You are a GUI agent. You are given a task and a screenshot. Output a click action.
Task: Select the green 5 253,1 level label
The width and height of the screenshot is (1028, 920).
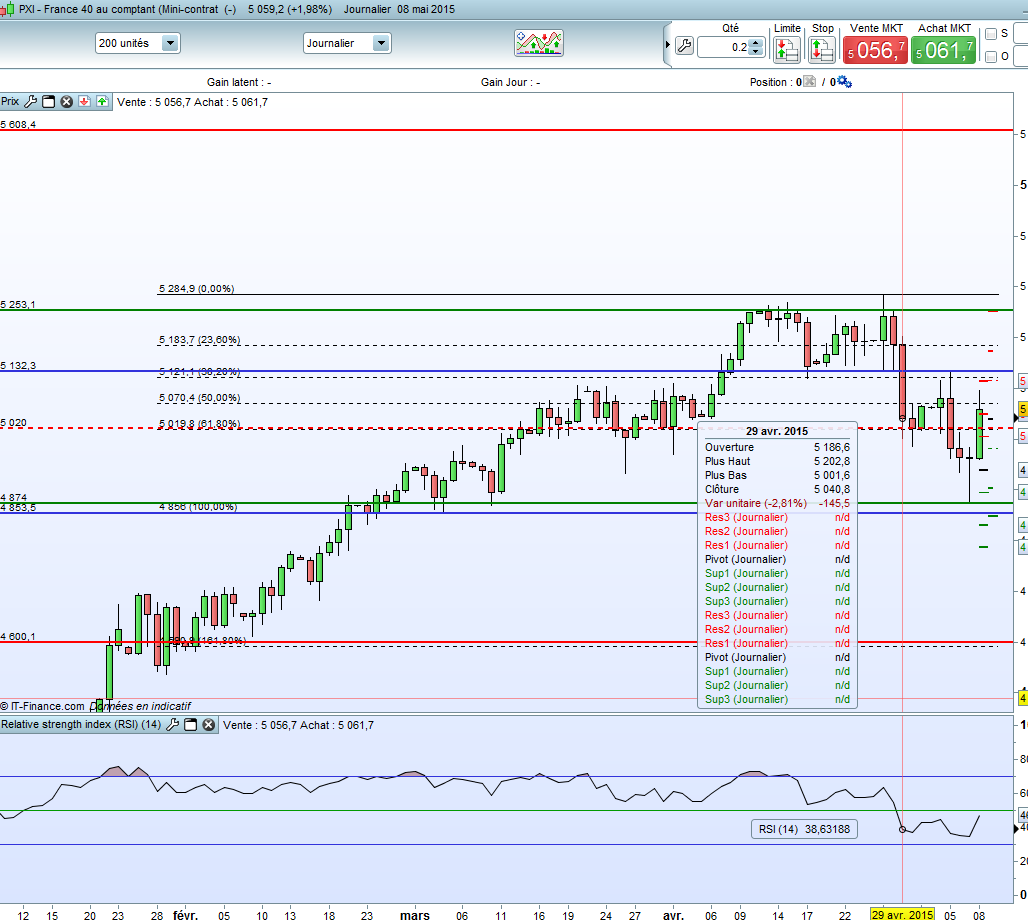[x=18, y=304]
